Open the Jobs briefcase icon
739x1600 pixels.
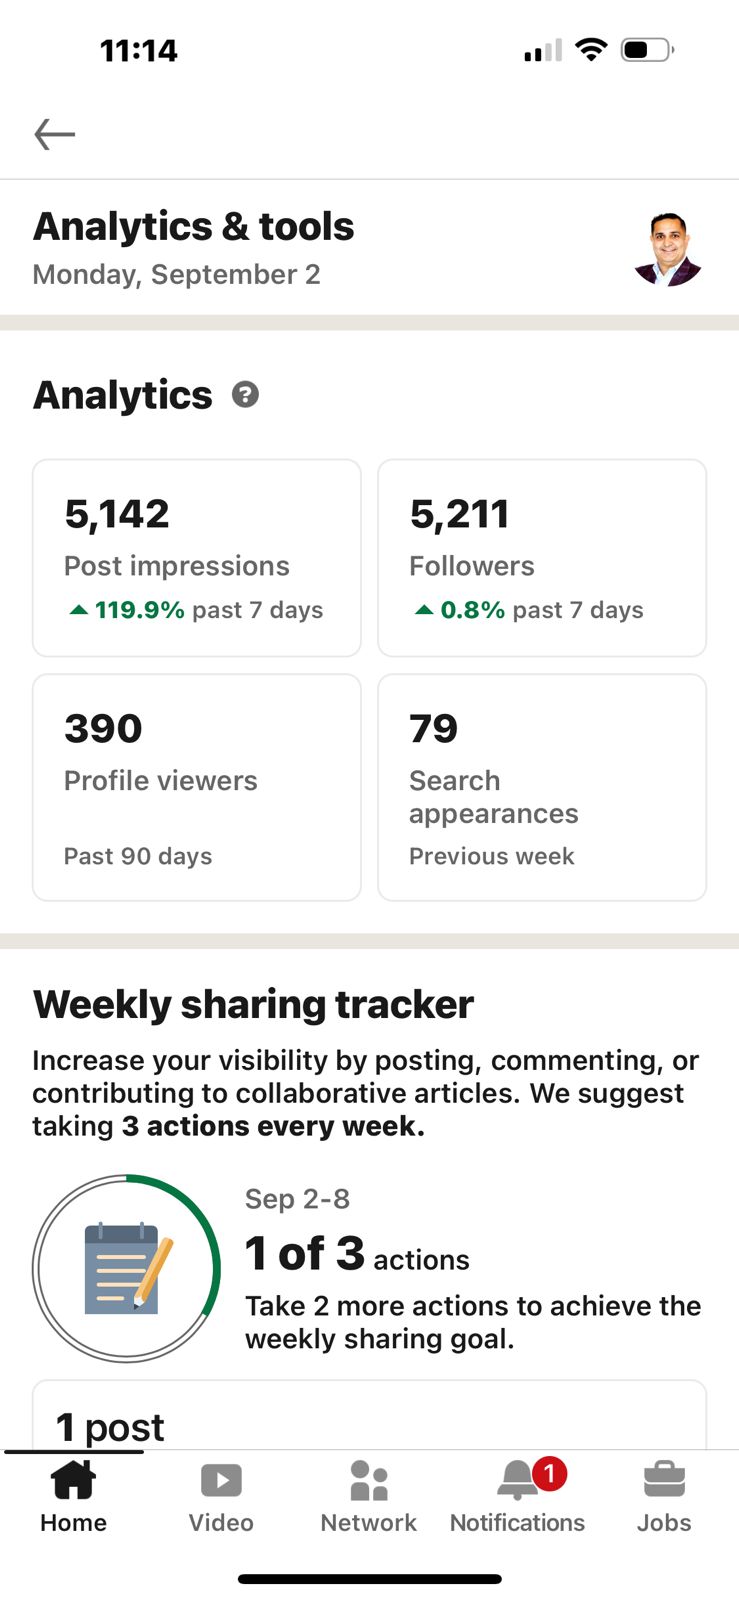coord(664,1480)
